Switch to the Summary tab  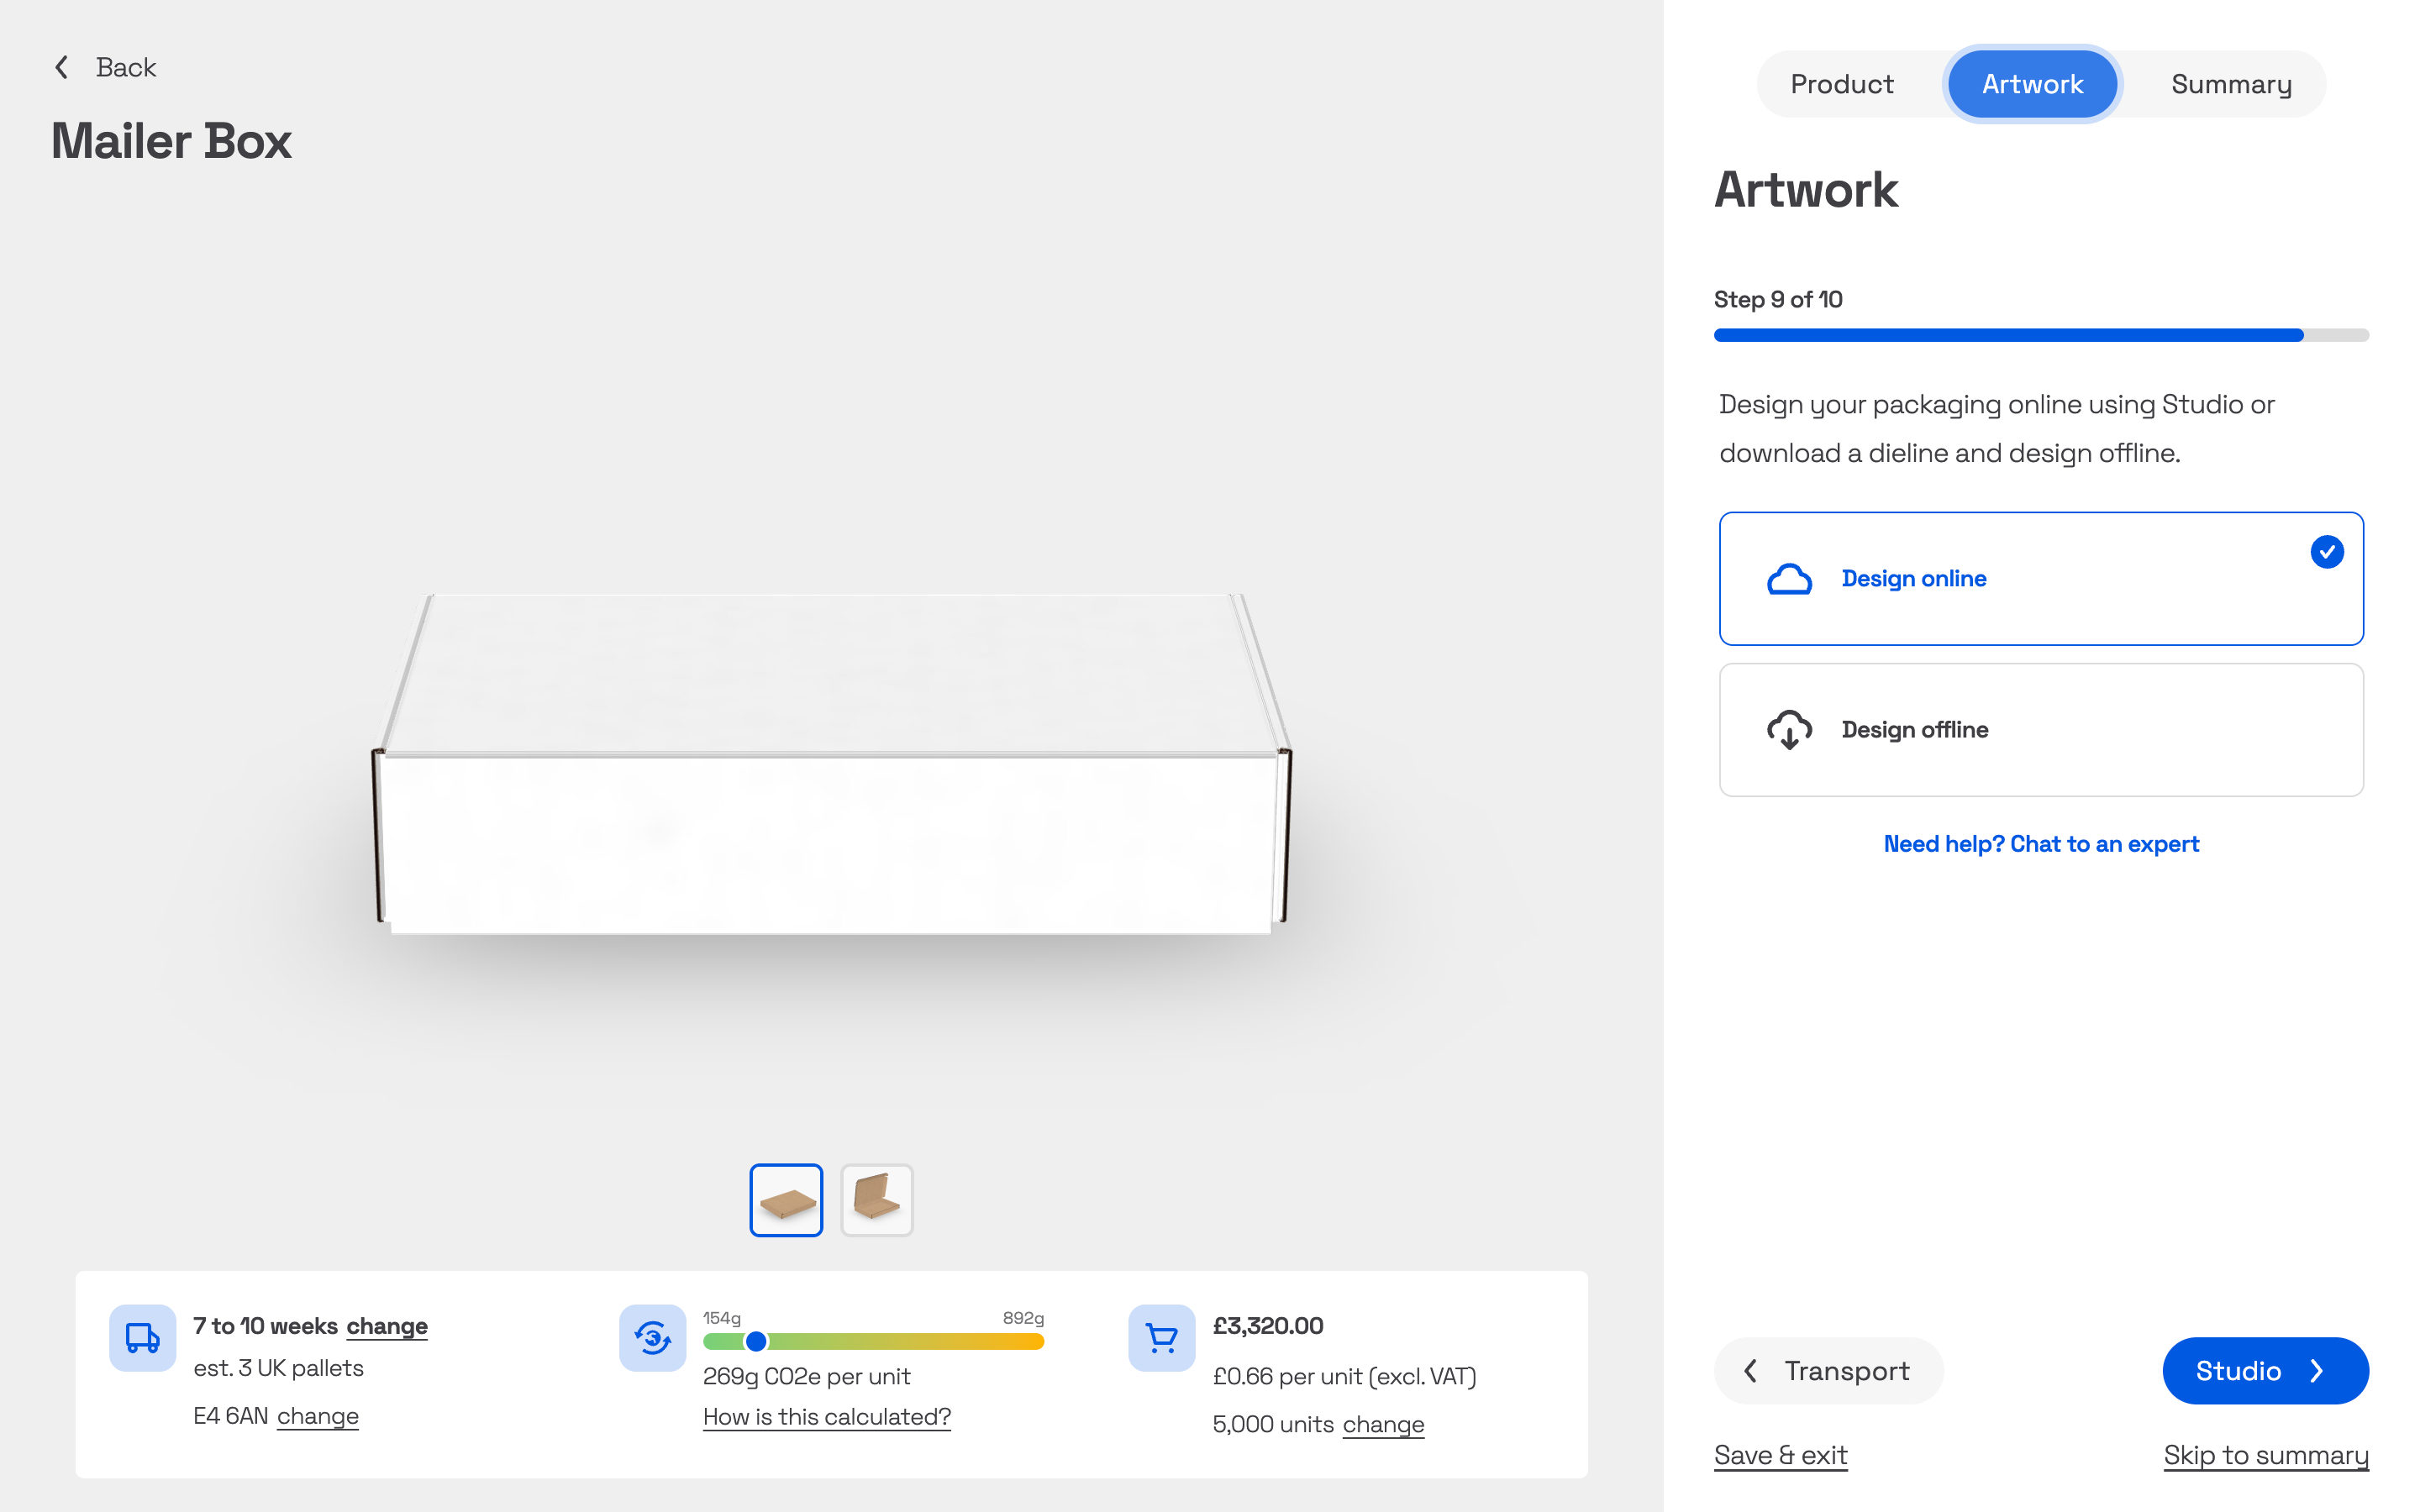(2231, 84)
